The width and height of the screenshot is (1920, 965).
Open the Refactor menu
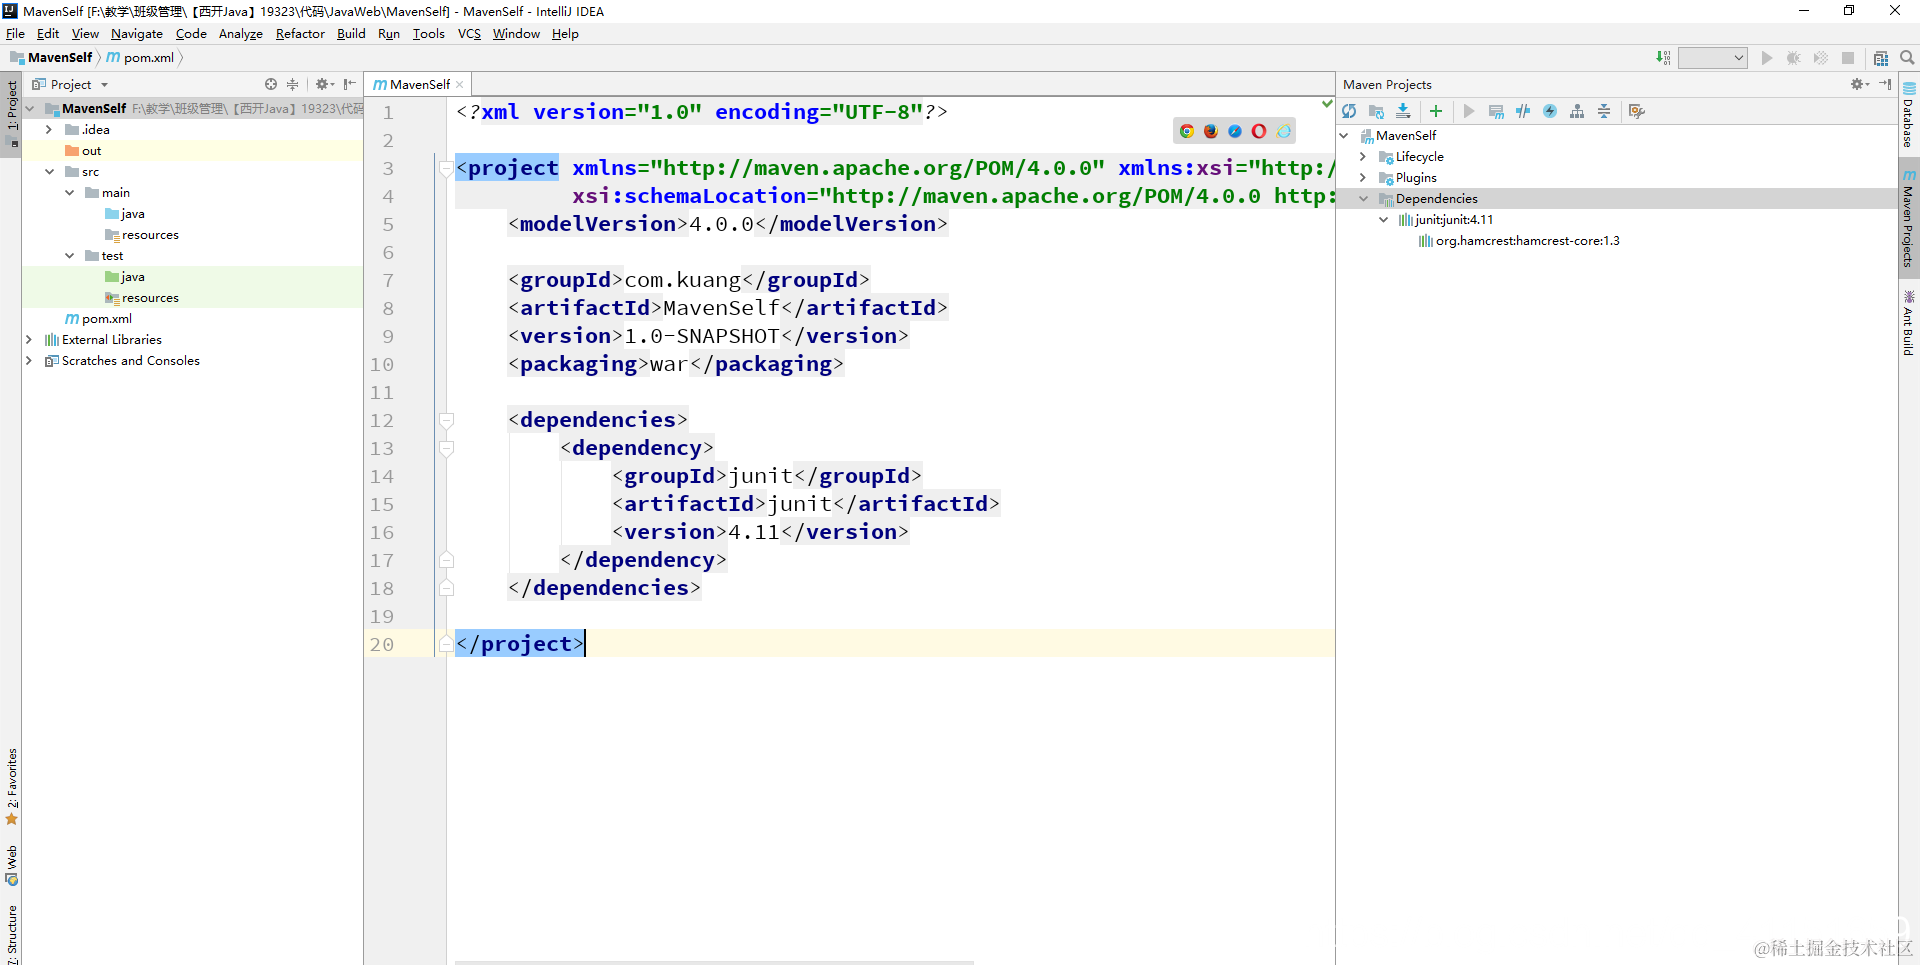click(x=300, y=34)
